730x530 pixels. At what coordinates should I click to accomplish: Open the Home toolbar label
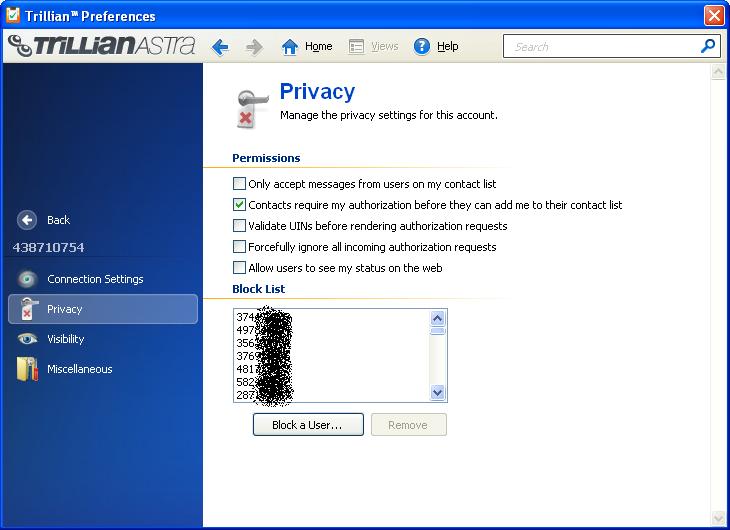[318, 46]
